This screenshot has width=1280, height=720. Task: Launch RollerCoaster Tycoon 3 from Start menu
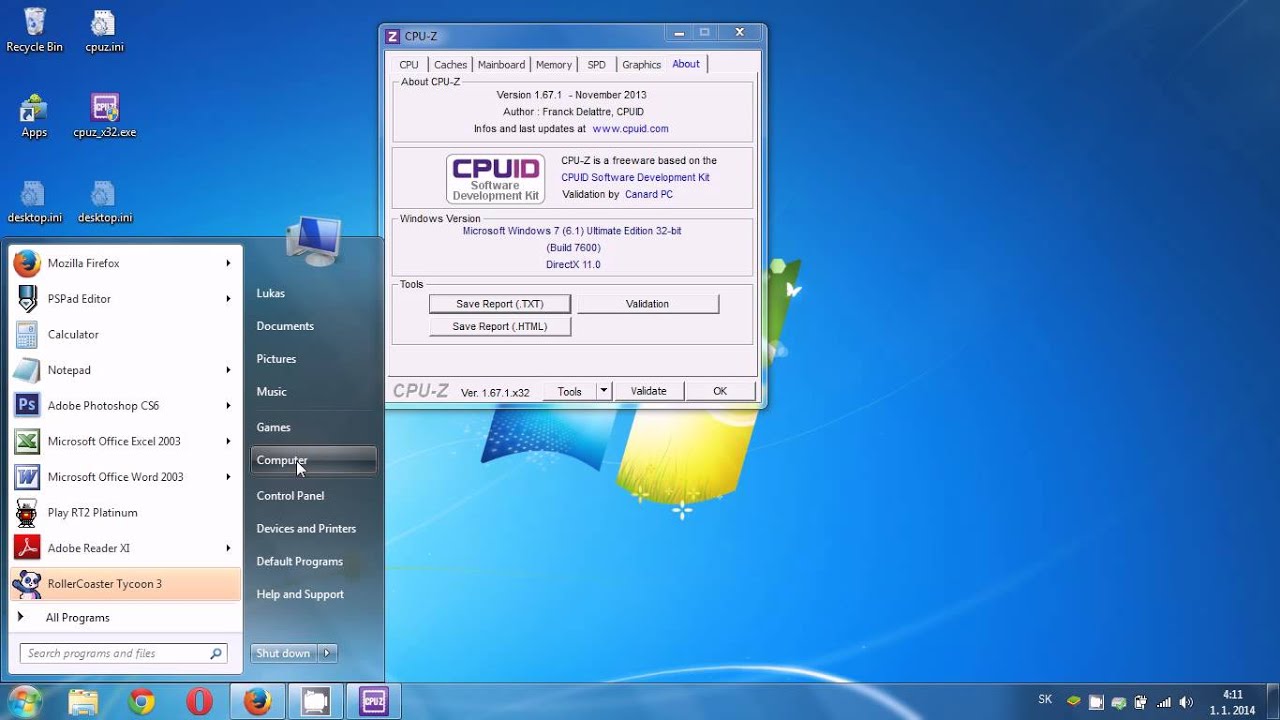[x=126, y=583]
